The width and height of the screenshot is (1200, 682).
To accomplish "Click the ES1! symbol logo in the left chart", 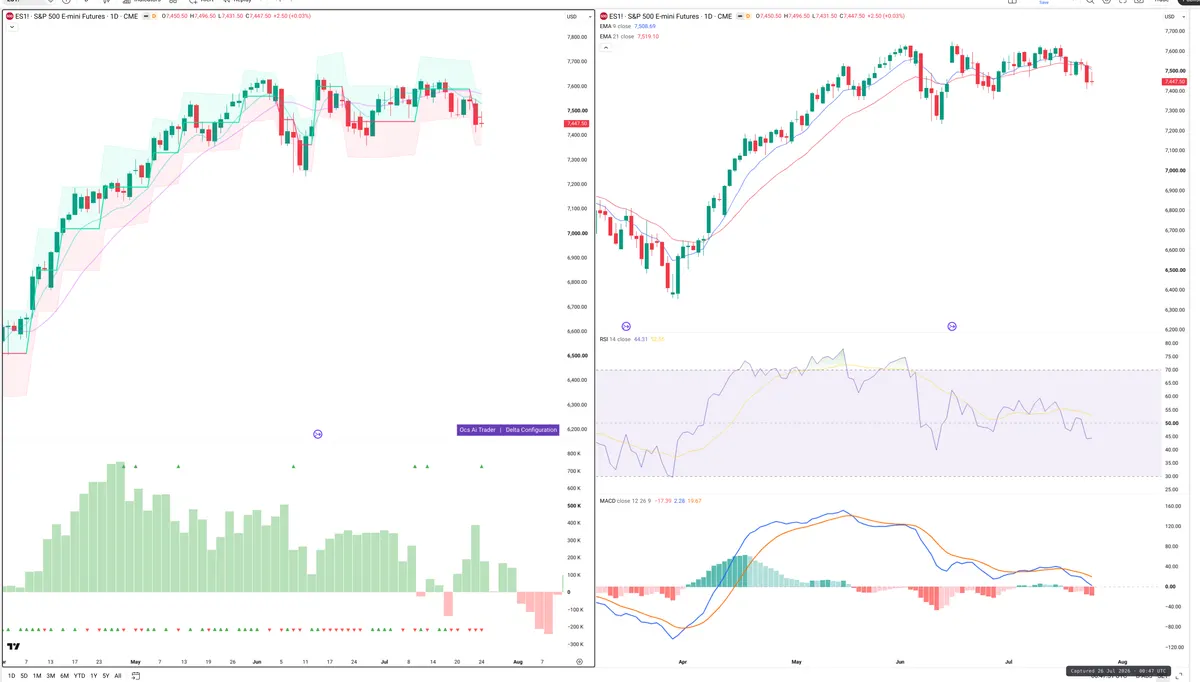I will pyautogui.click(x=10, y=17).
